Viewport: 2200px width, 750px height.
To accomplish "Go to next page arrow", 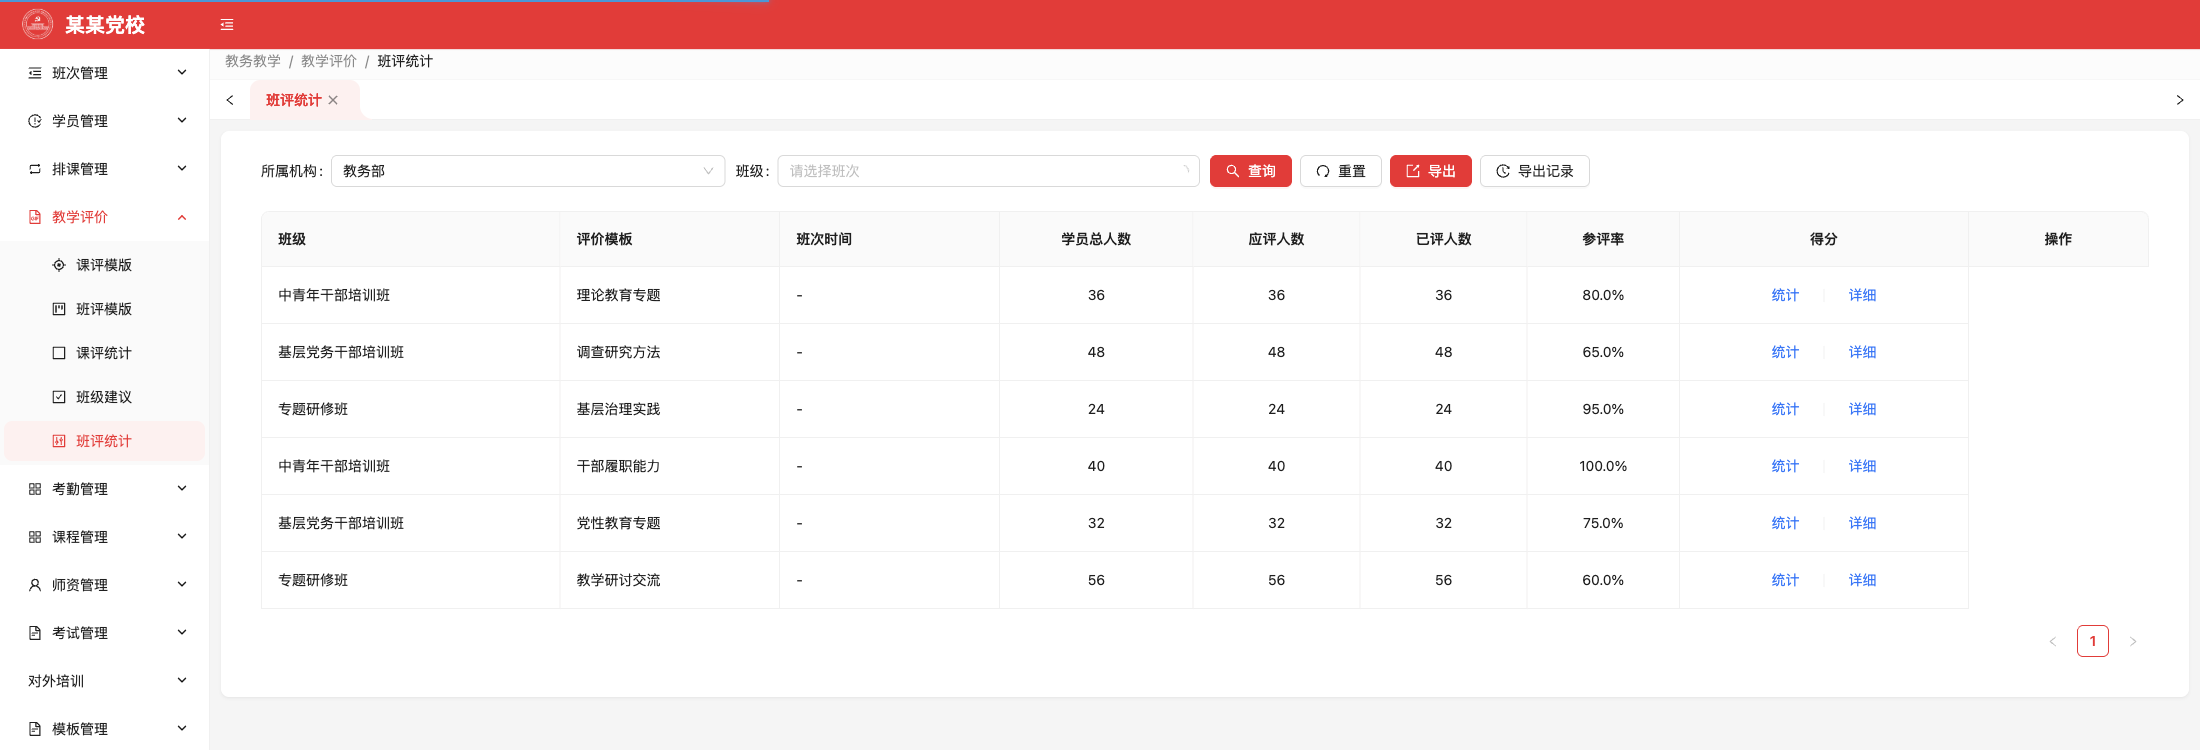I will (2133, 641).
